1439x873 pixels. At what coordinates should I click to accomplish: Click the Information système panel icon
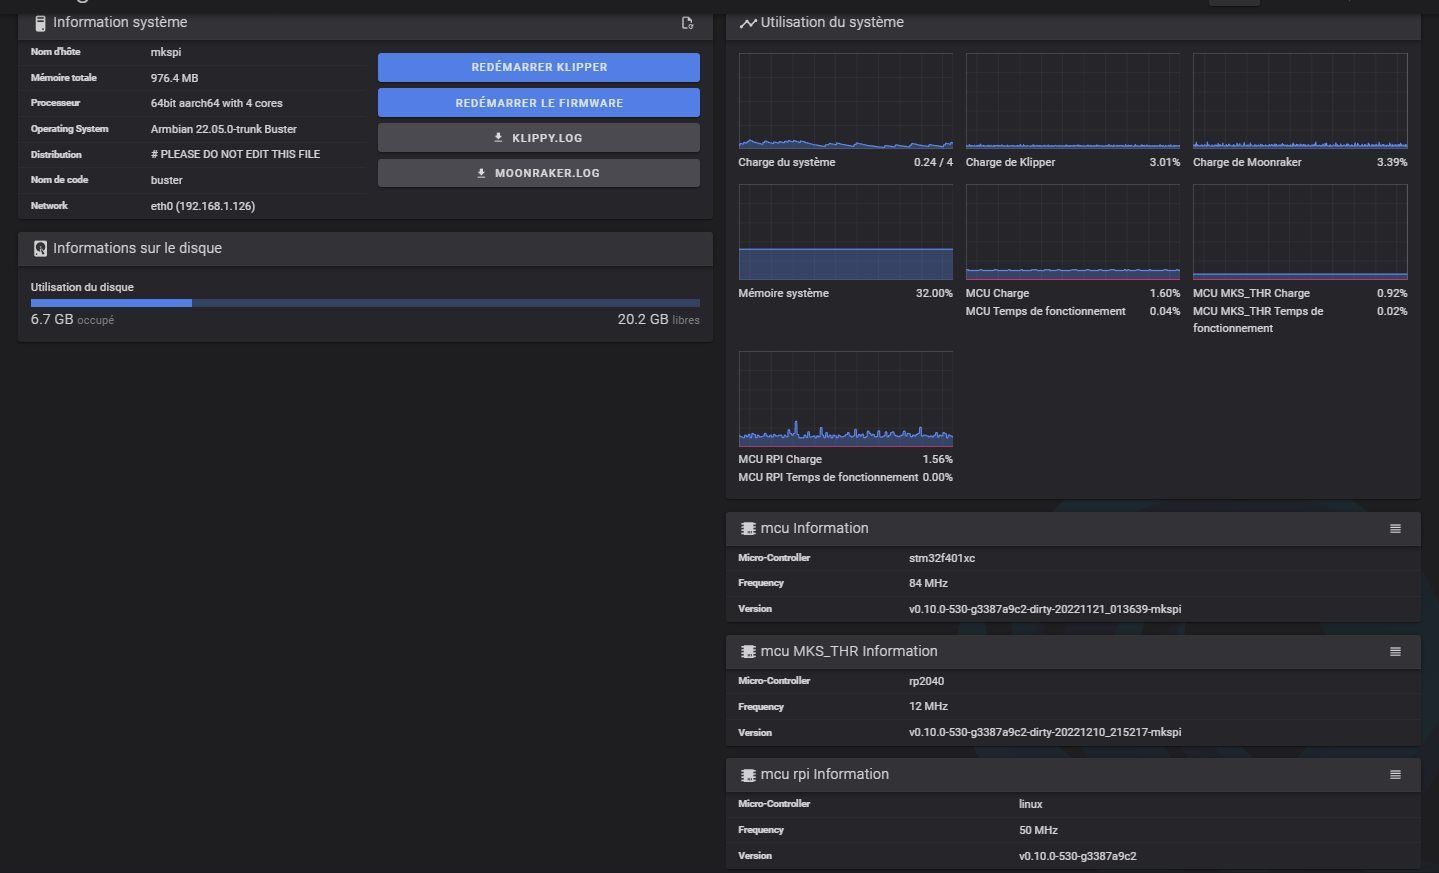point(40,23)
